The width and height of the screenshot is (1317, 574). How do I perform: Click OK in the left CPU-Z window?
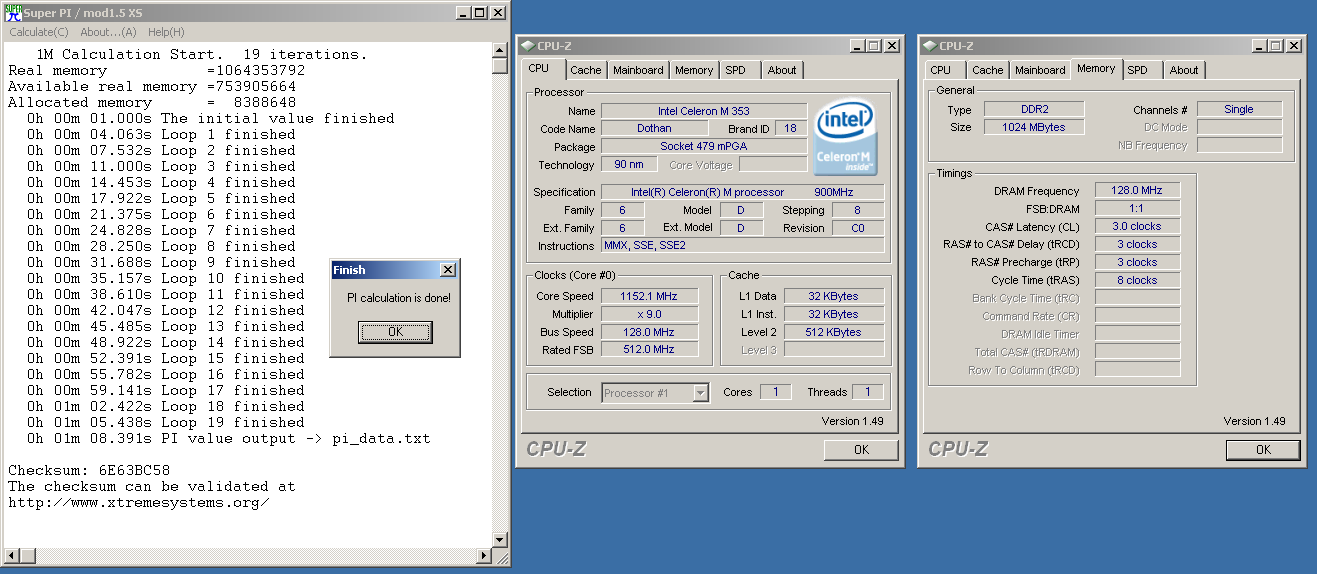861,450
